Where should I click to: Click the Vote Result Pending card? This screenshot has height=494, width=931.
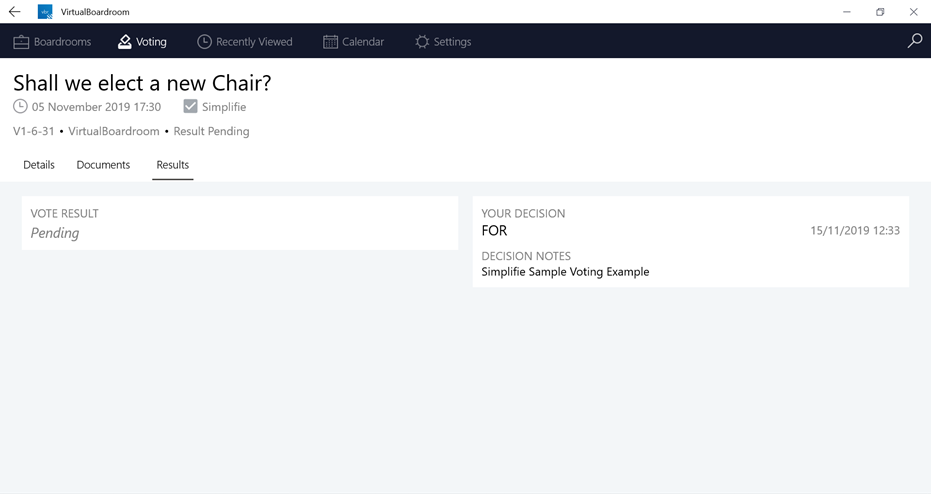(x=240, y=223)
